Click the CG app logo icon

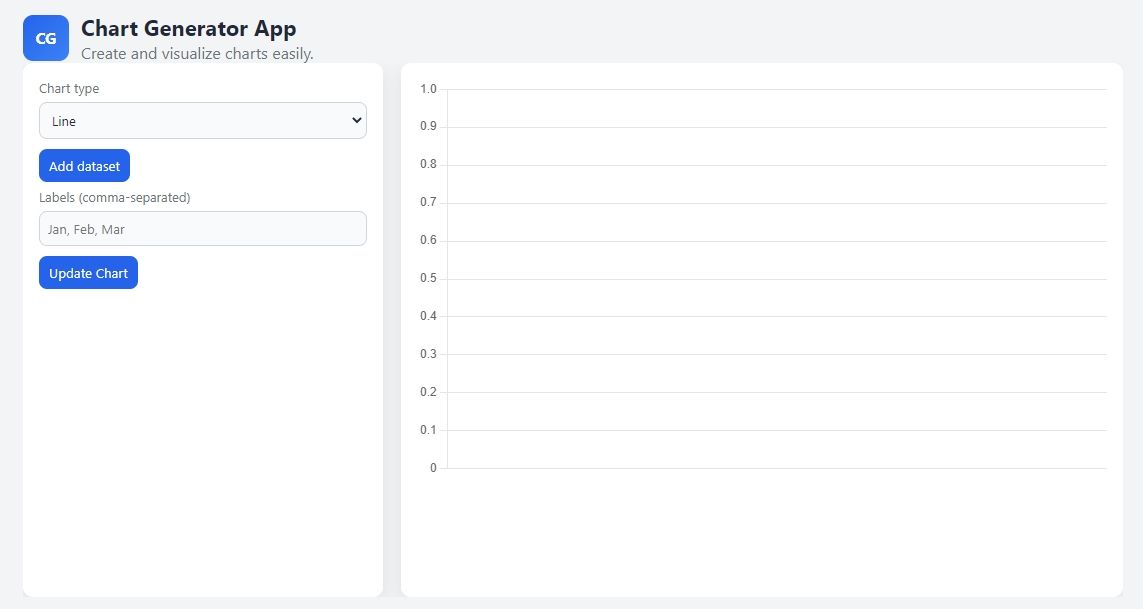pyautogui.click(x=46, y=38)
